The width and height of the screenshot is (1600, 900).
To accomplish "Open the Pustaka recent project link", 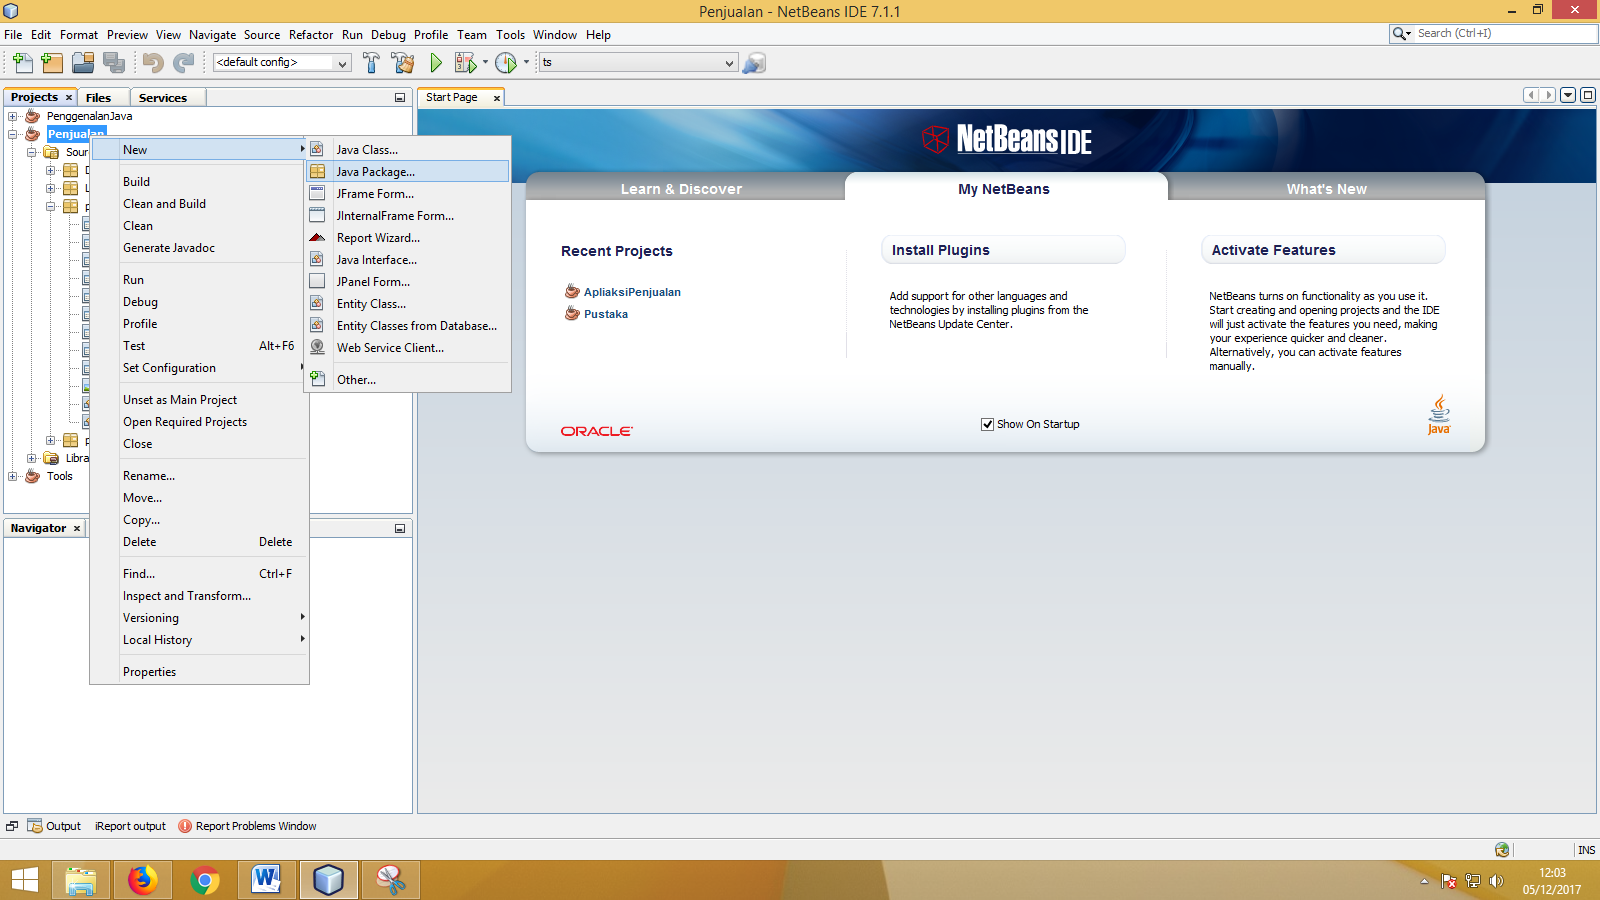I will 606,314.
